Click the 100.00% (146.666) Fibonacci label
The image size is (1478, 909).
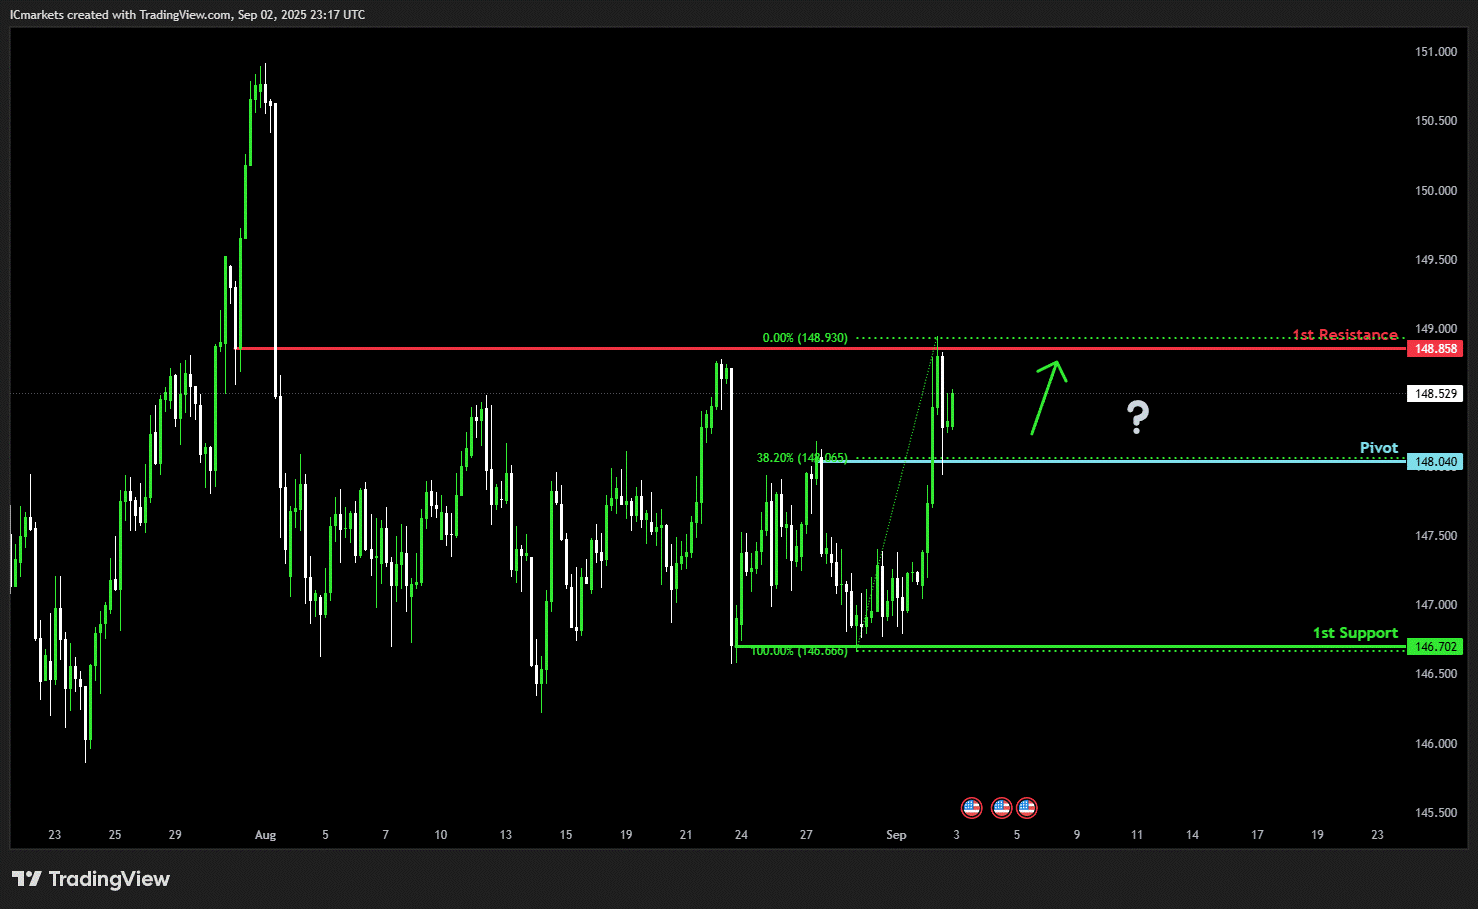799,651
